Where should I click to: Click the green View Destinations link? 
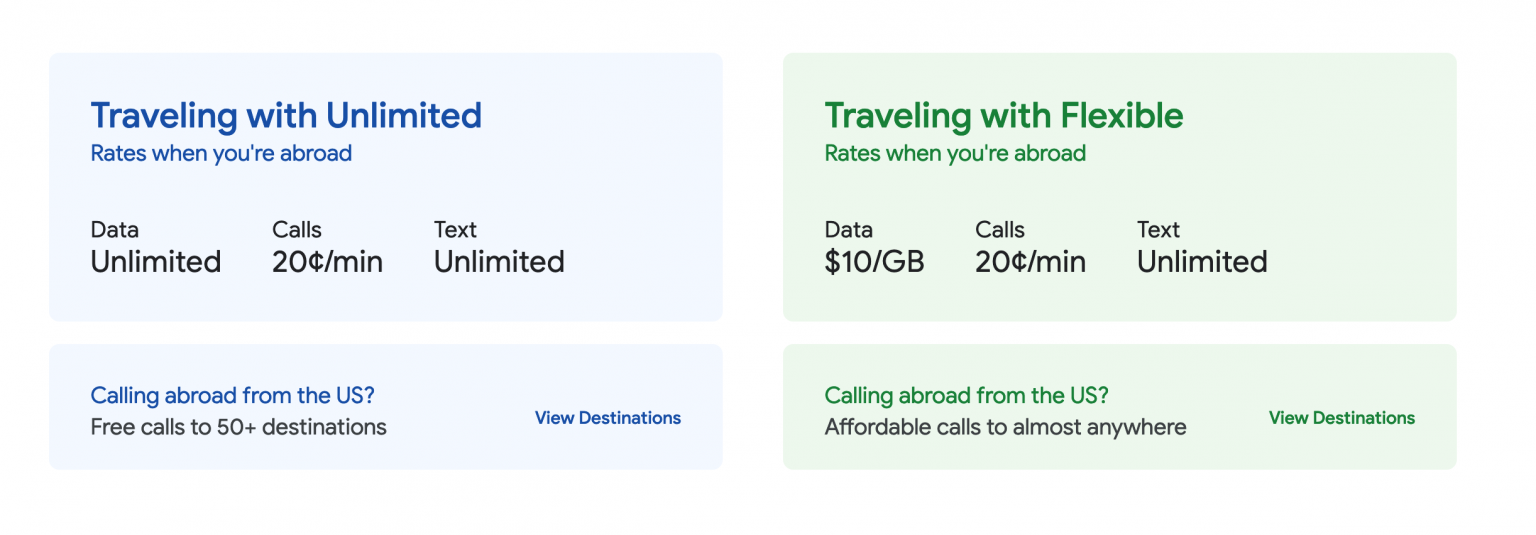[1341, 418]
